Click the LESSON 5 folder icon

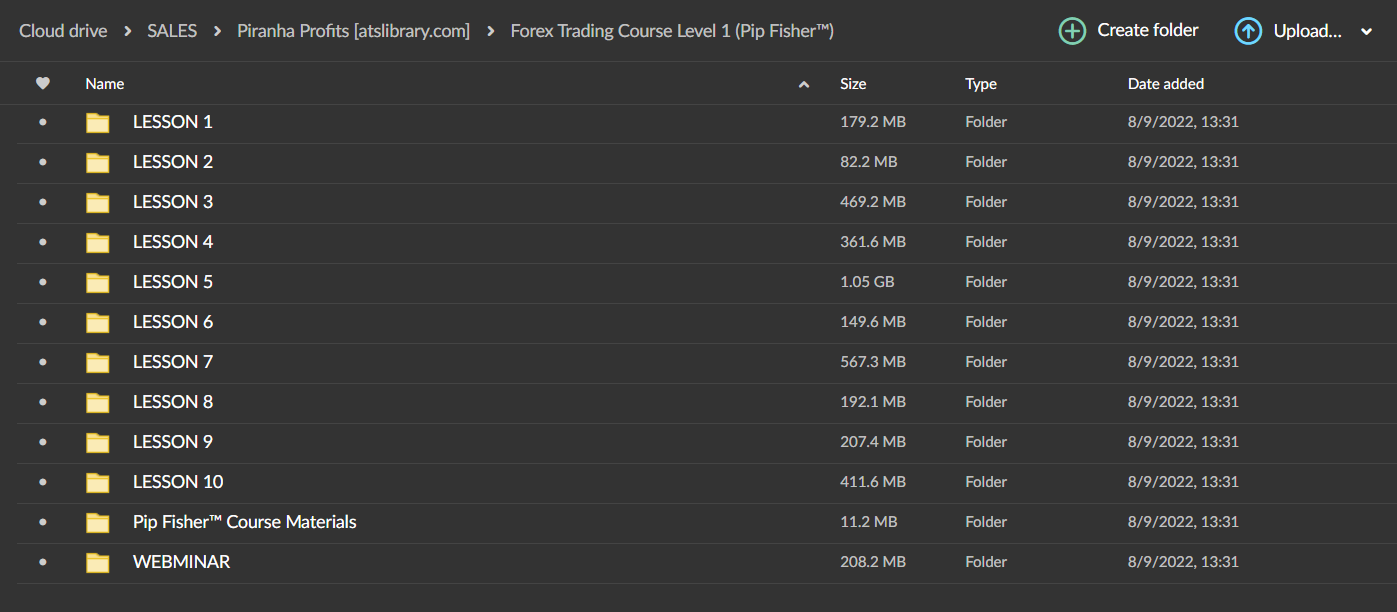point(97,283)
